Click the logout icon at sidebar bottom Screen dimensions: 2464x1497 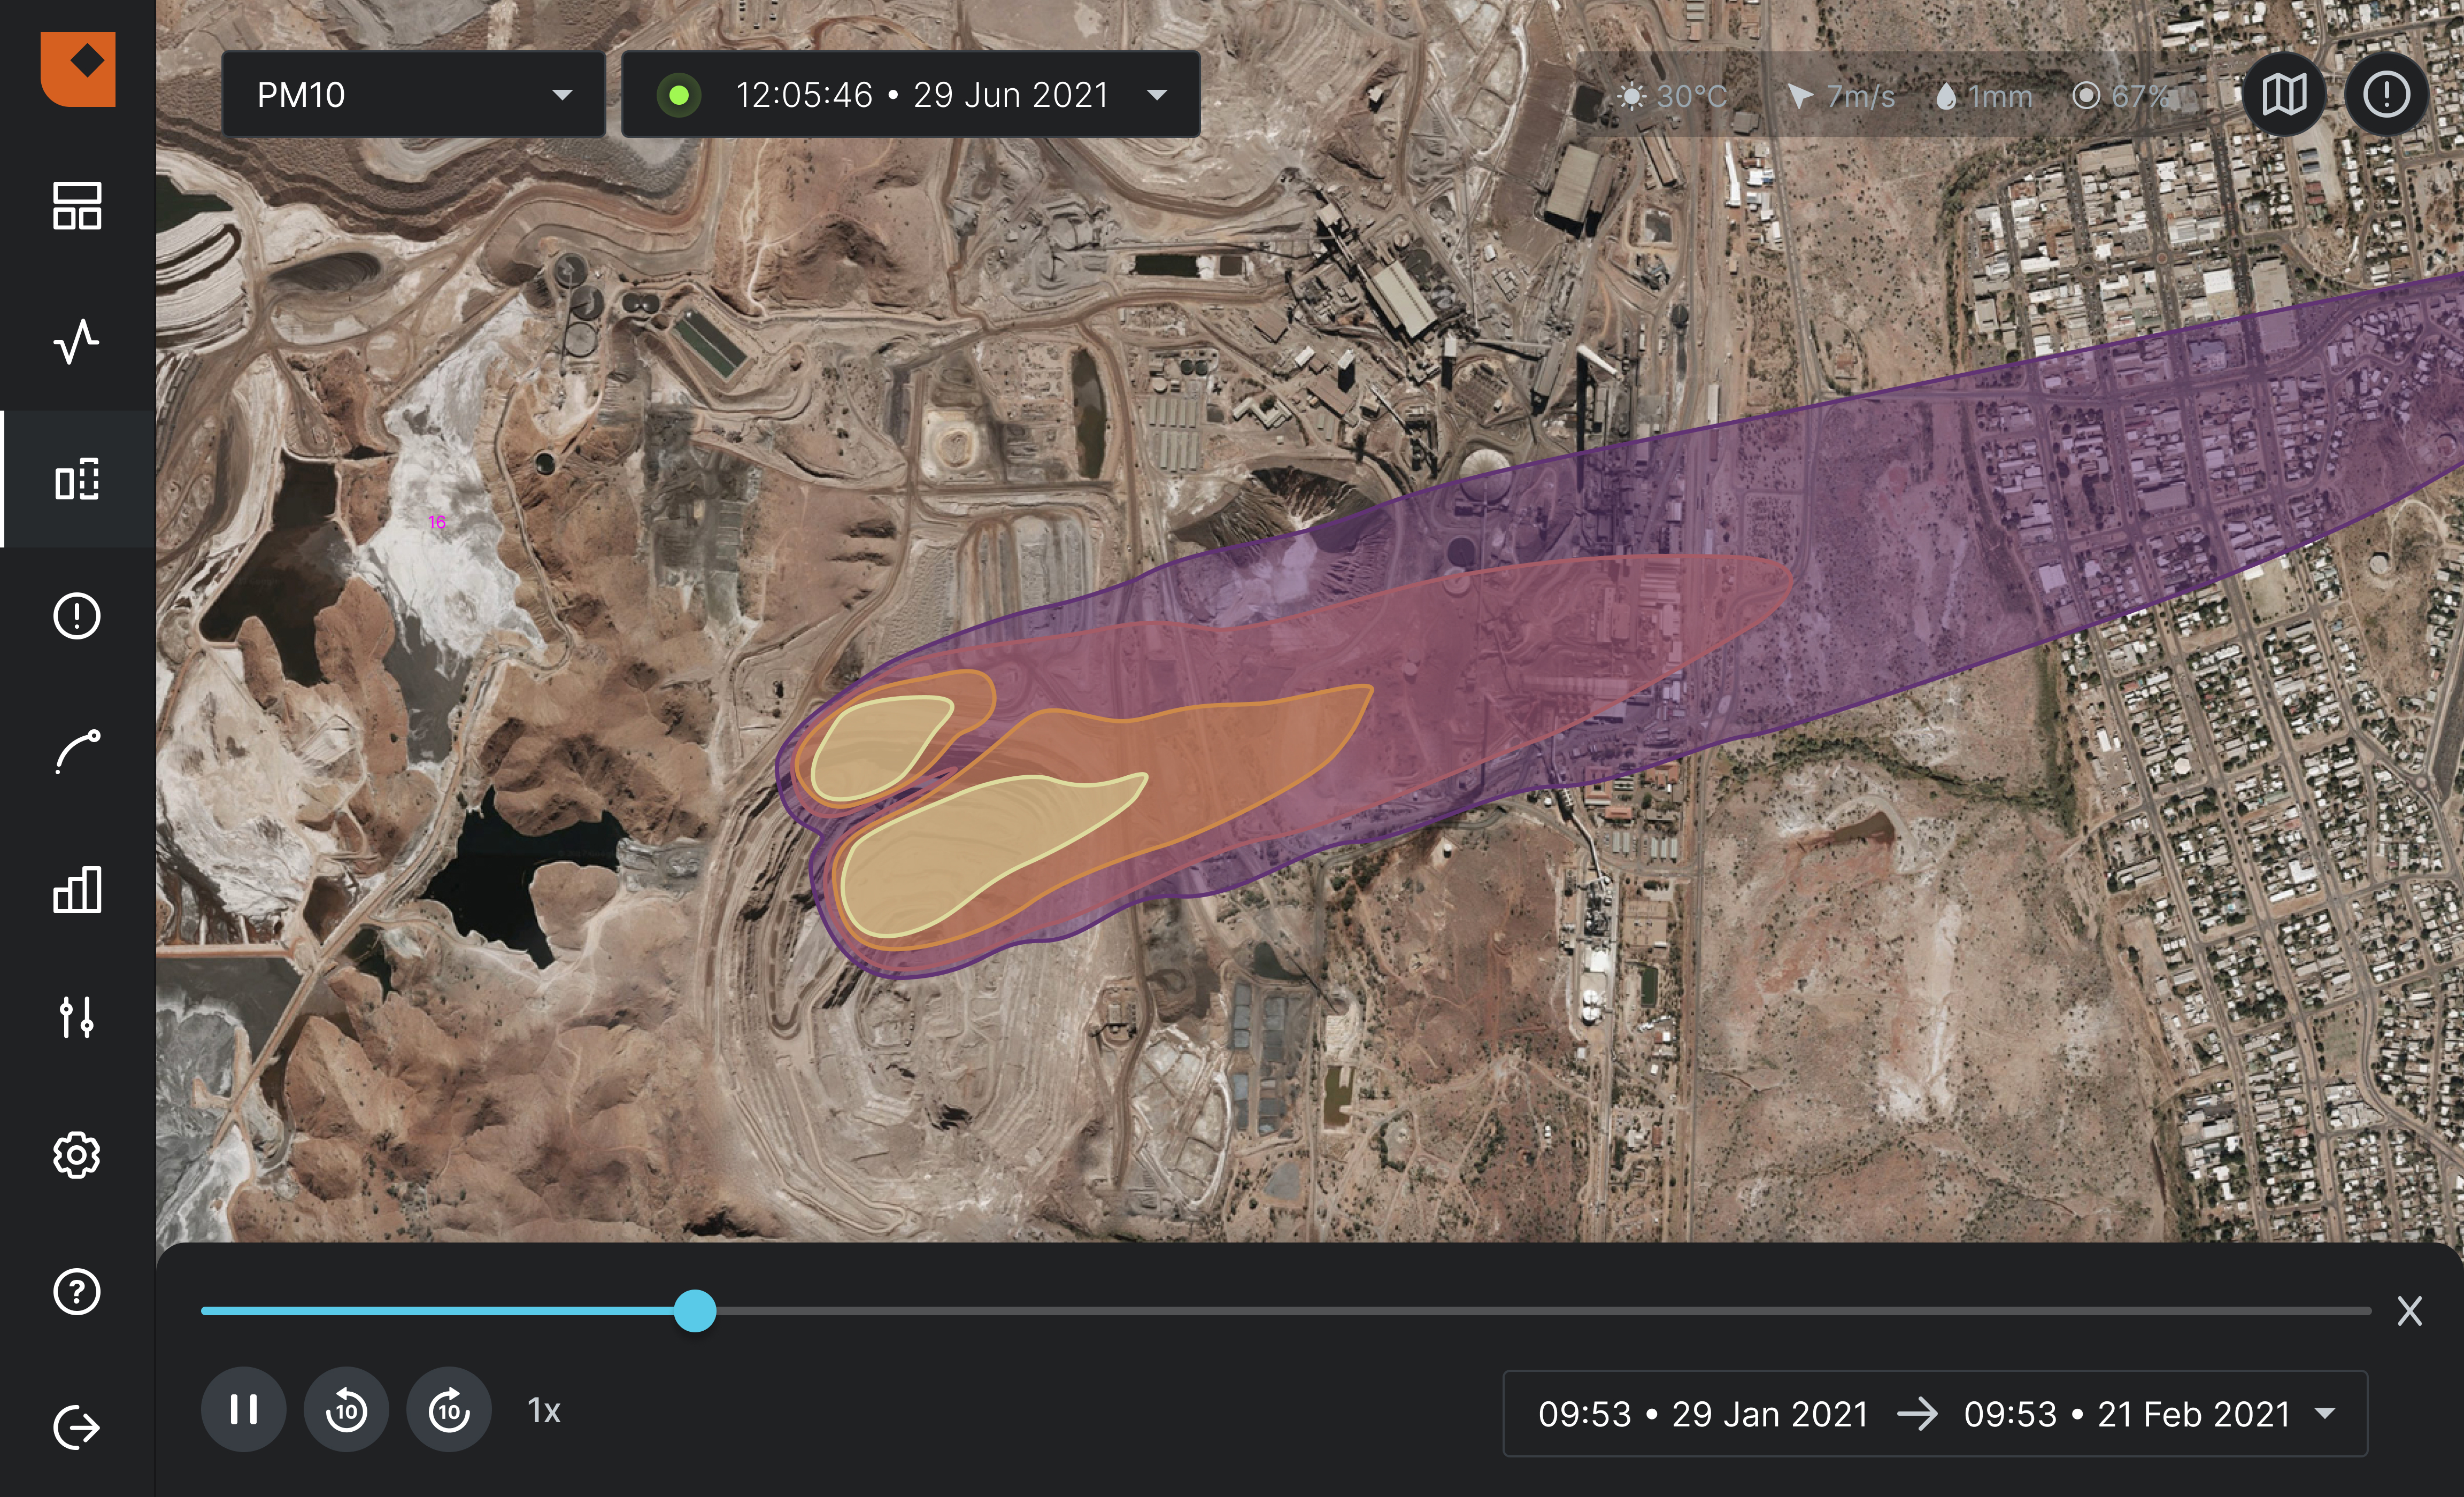pyautogui.click(x=77, y=1427)
